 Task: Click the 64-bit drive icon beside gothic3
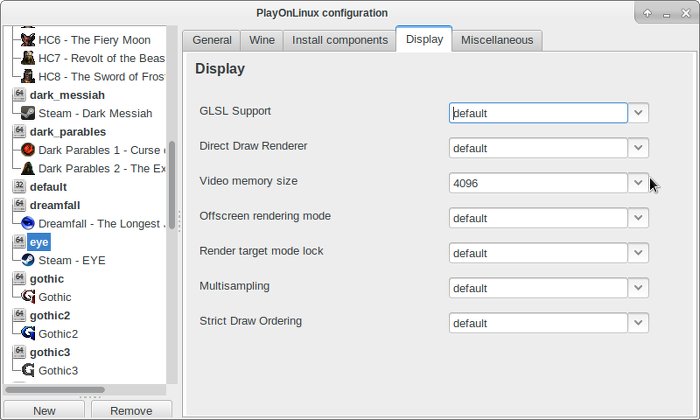tap(19, 352)
